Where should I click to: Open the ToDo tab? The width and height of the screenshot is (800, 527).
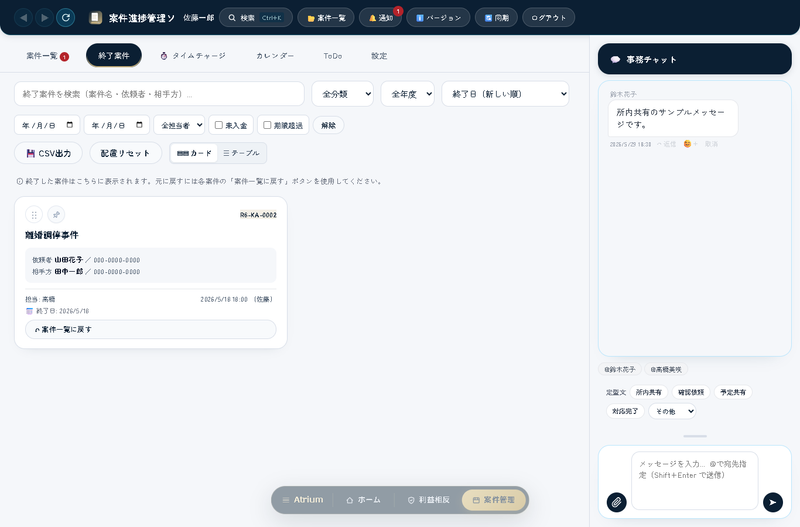pos(333,56)
